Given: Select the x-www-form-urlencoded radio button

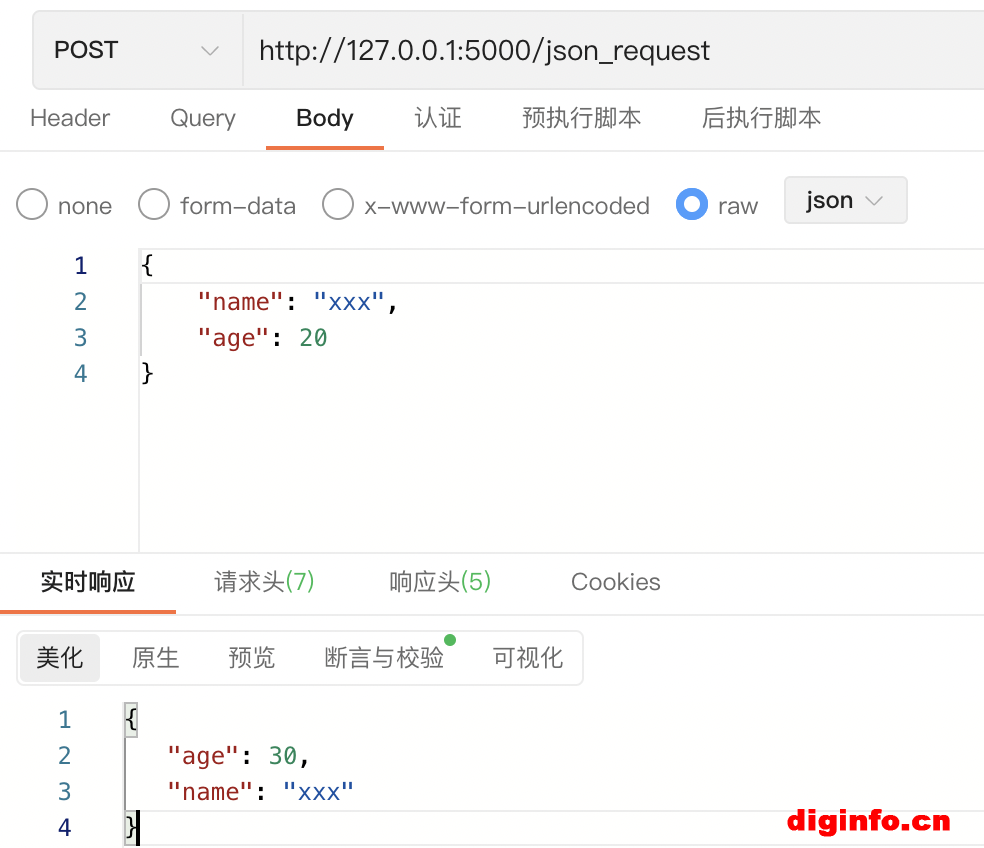Looking at the screenshot, I should 338,205.
